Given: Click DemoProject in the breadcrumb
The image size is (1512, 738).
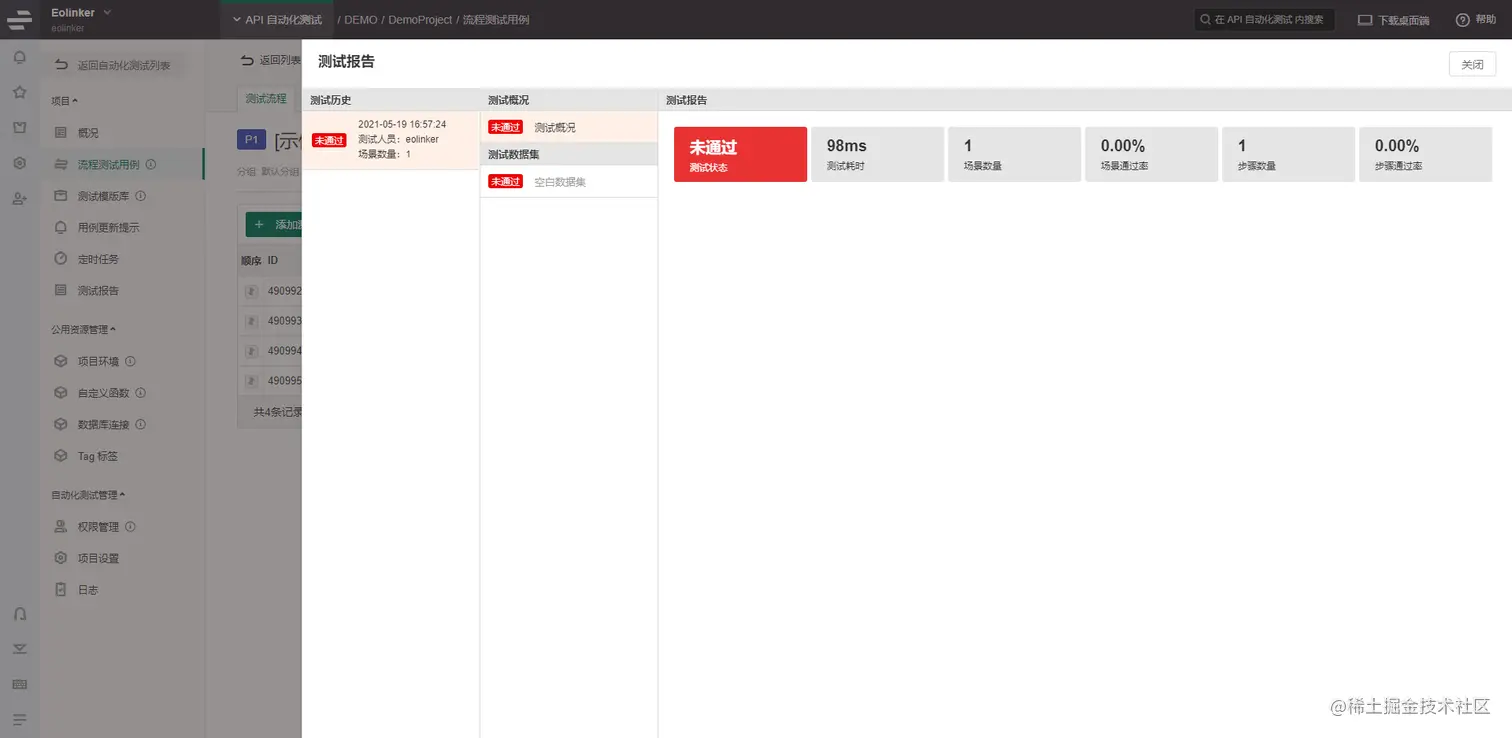Looking at the screenshot, I should pyautogui.click(x=420, y=20).
